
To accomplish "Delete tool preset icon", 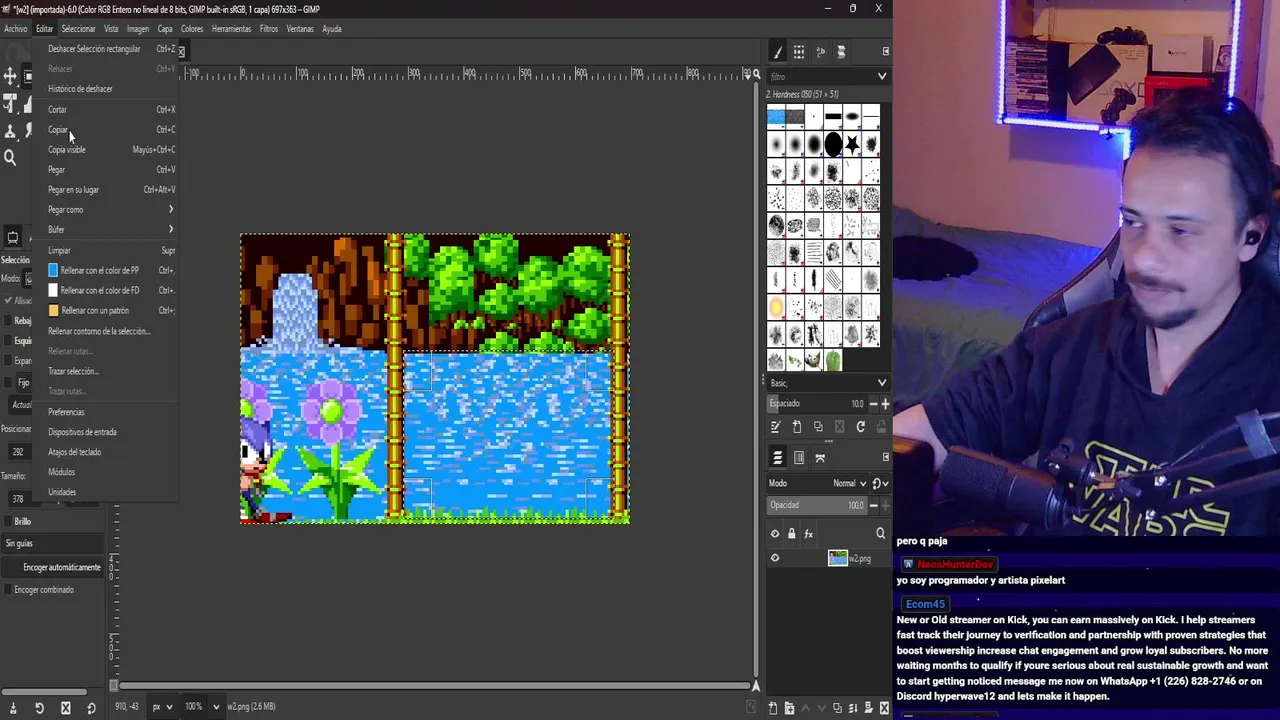I will (x=65, y=708).
